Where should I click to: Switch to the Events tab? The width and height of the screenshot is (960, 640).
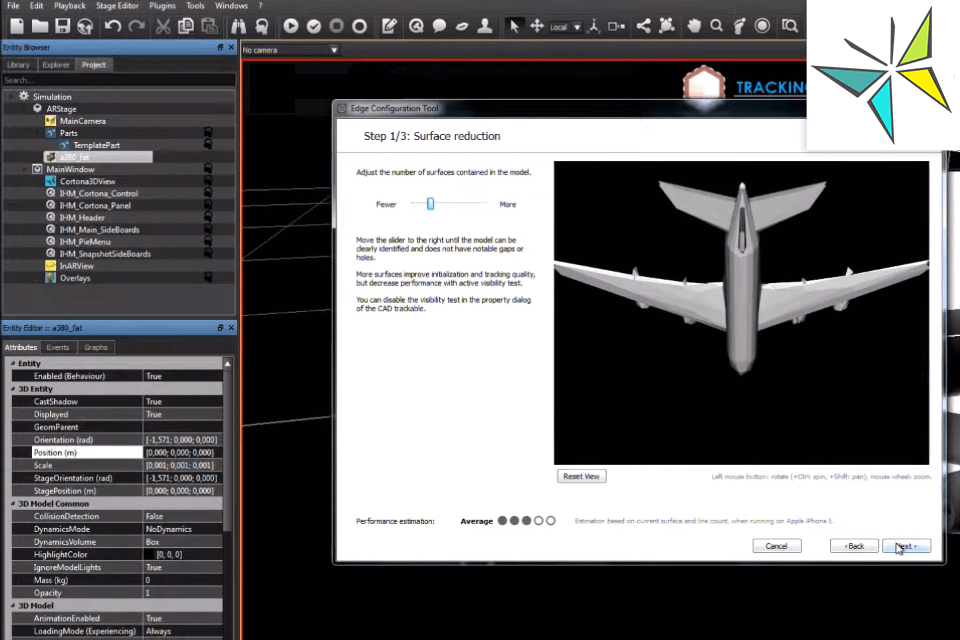[x=58, y=347]
